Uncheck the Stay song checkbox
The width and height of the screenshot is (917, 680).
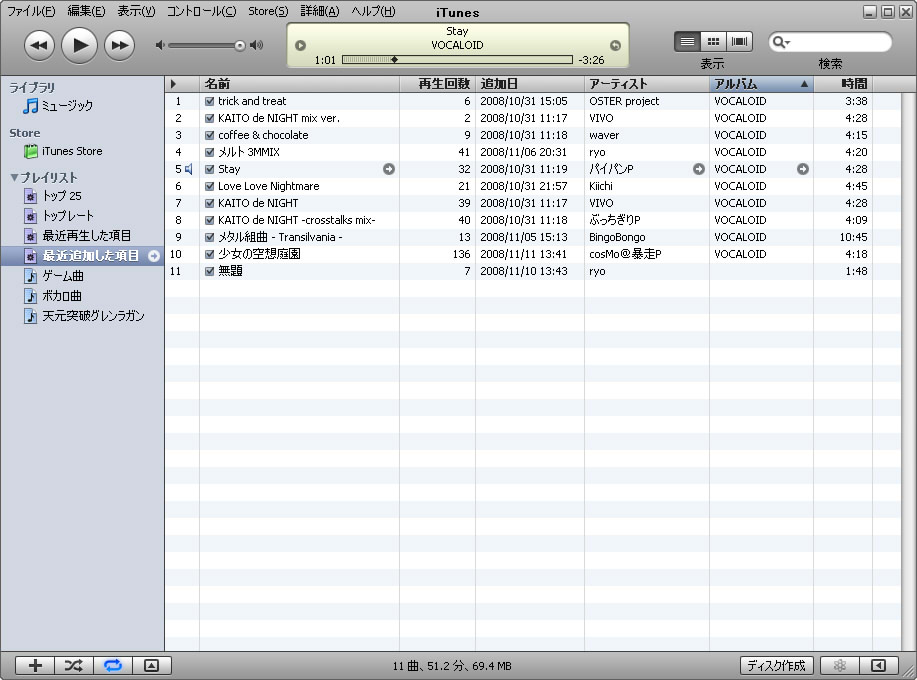209,169
